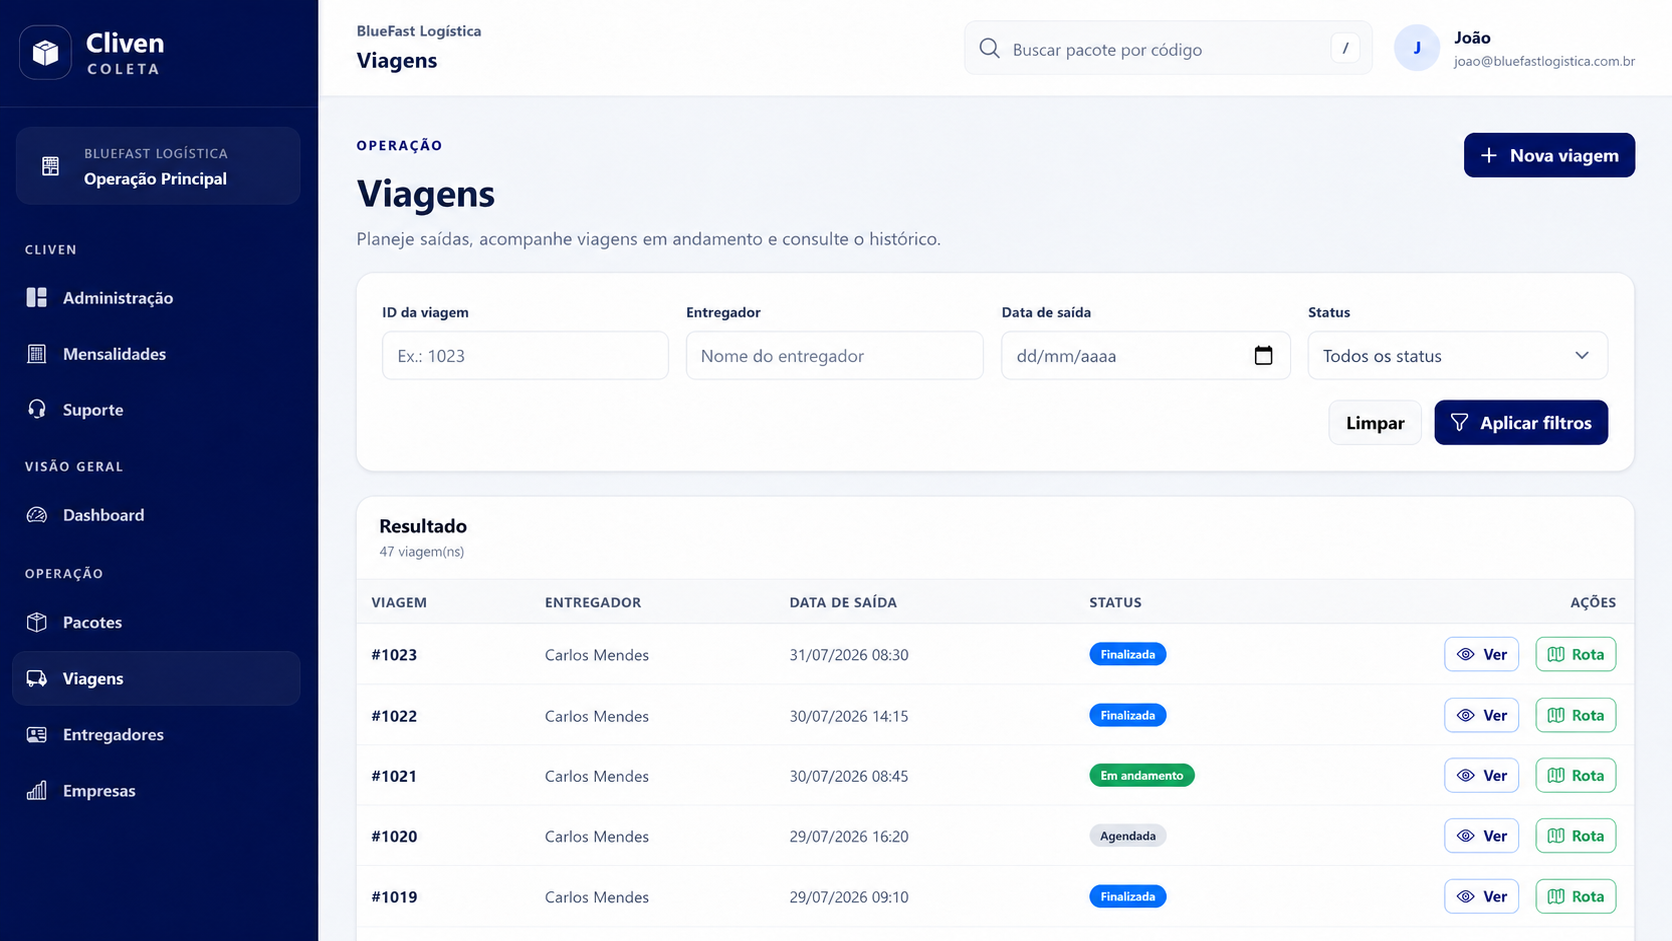Click Carlos Mendes in row #1022
This screenshot has height=941, width=1672.
pos(597,715)
